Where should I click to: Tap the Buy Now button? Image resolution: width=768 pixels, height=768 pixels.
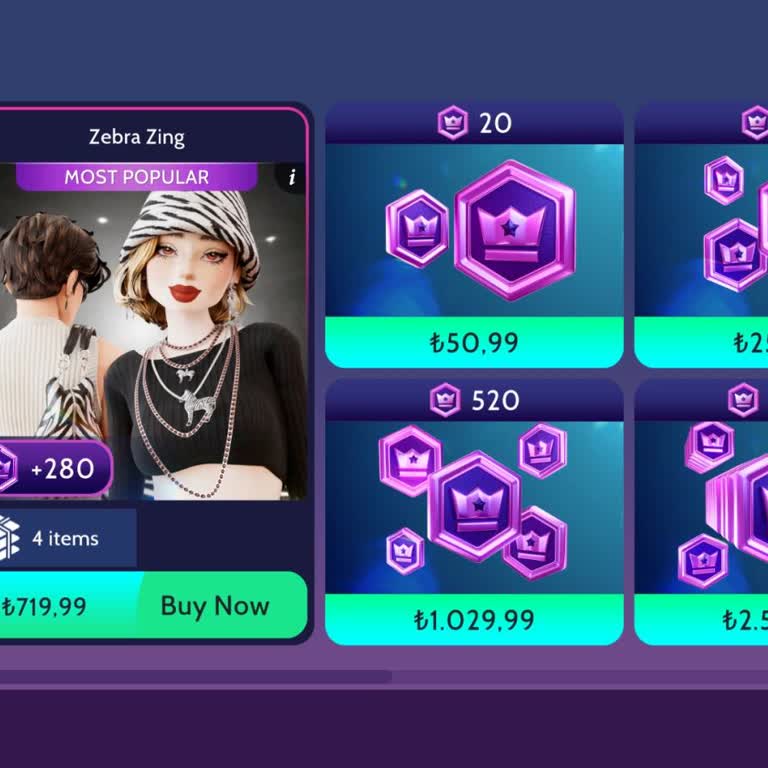pos(215,606)
